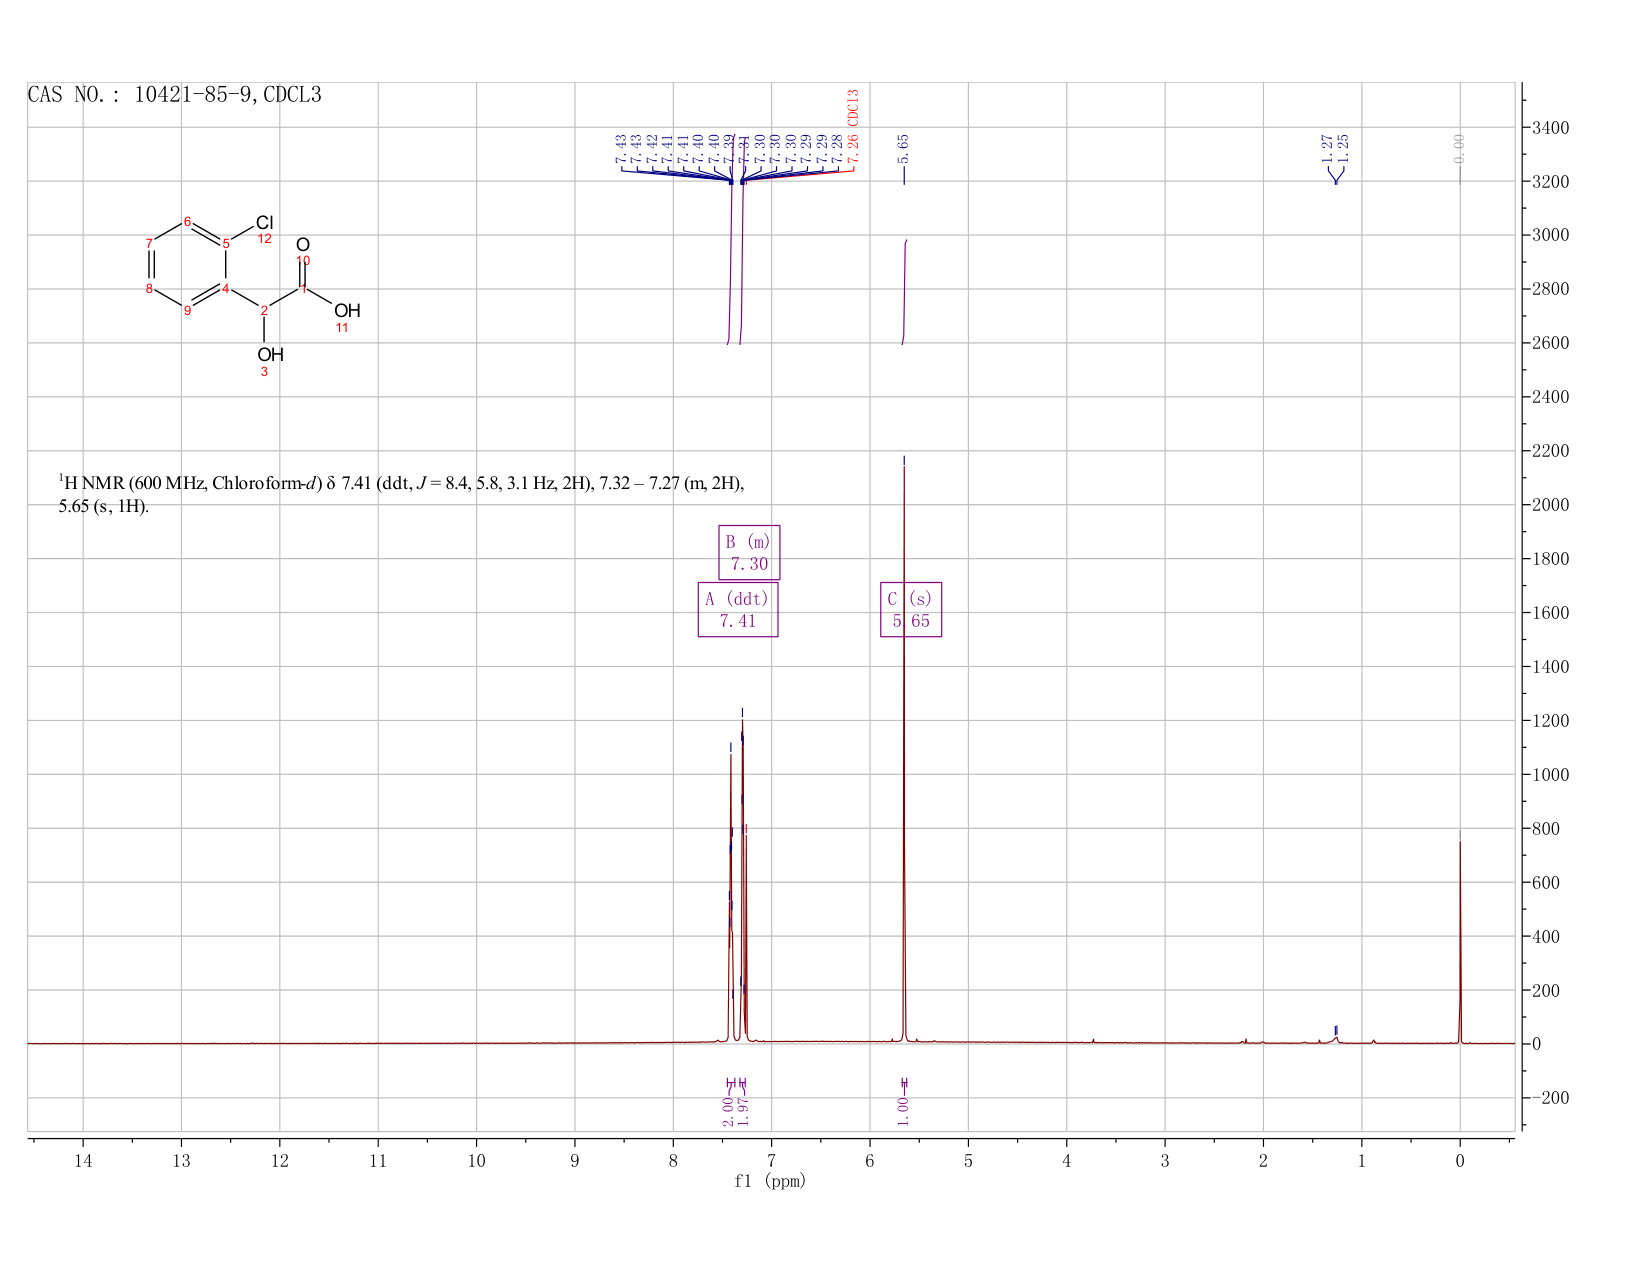The width and height of the screenshot is (1650, 1275).
Task: Click the integral curve above the 5.65 peak
Action: click(x=904, y=292)
